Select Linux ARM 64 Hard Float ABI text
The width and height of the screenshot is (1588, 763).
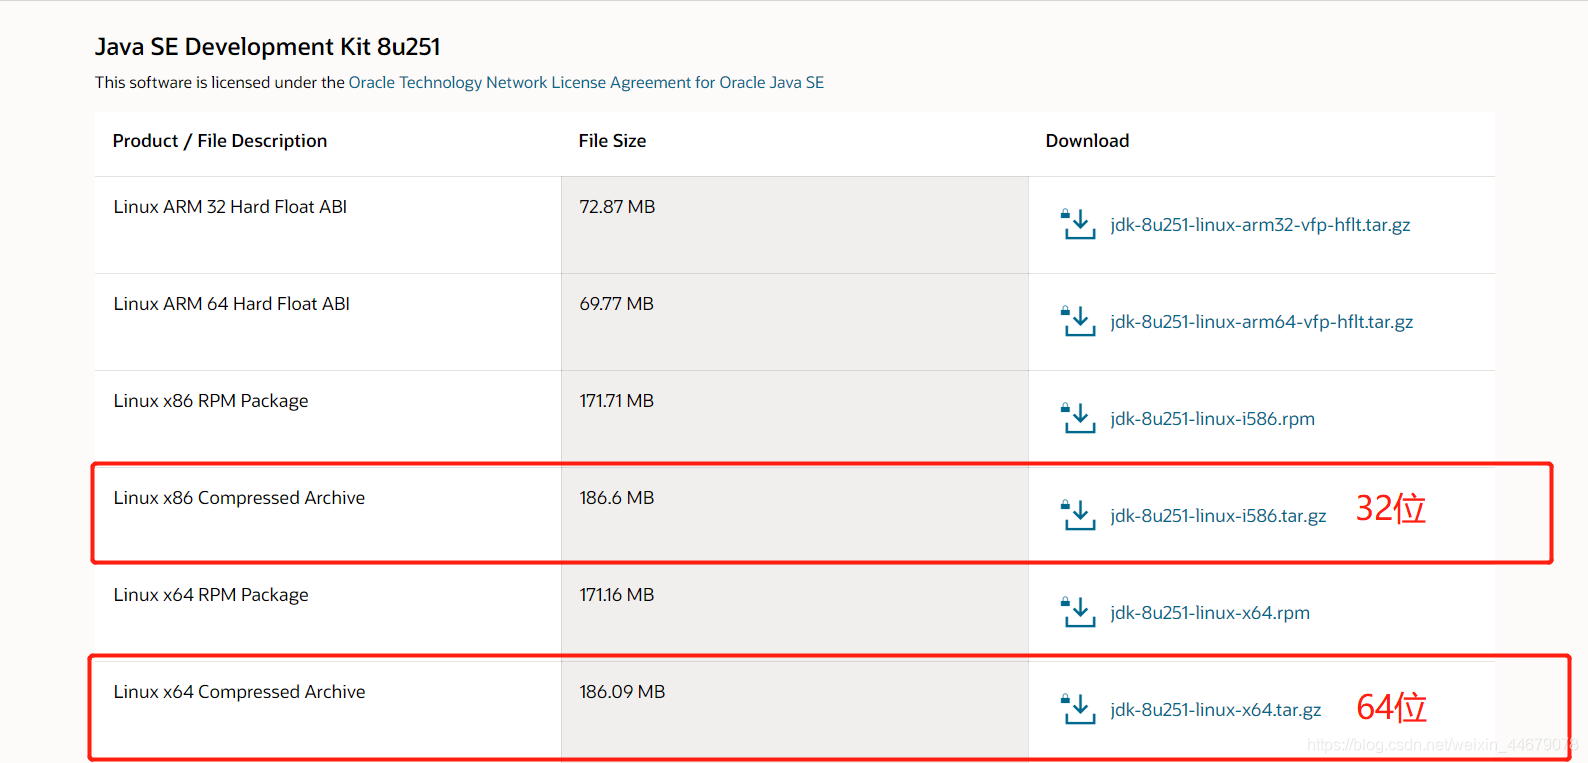pyautogui.click(x=231, y=304)
